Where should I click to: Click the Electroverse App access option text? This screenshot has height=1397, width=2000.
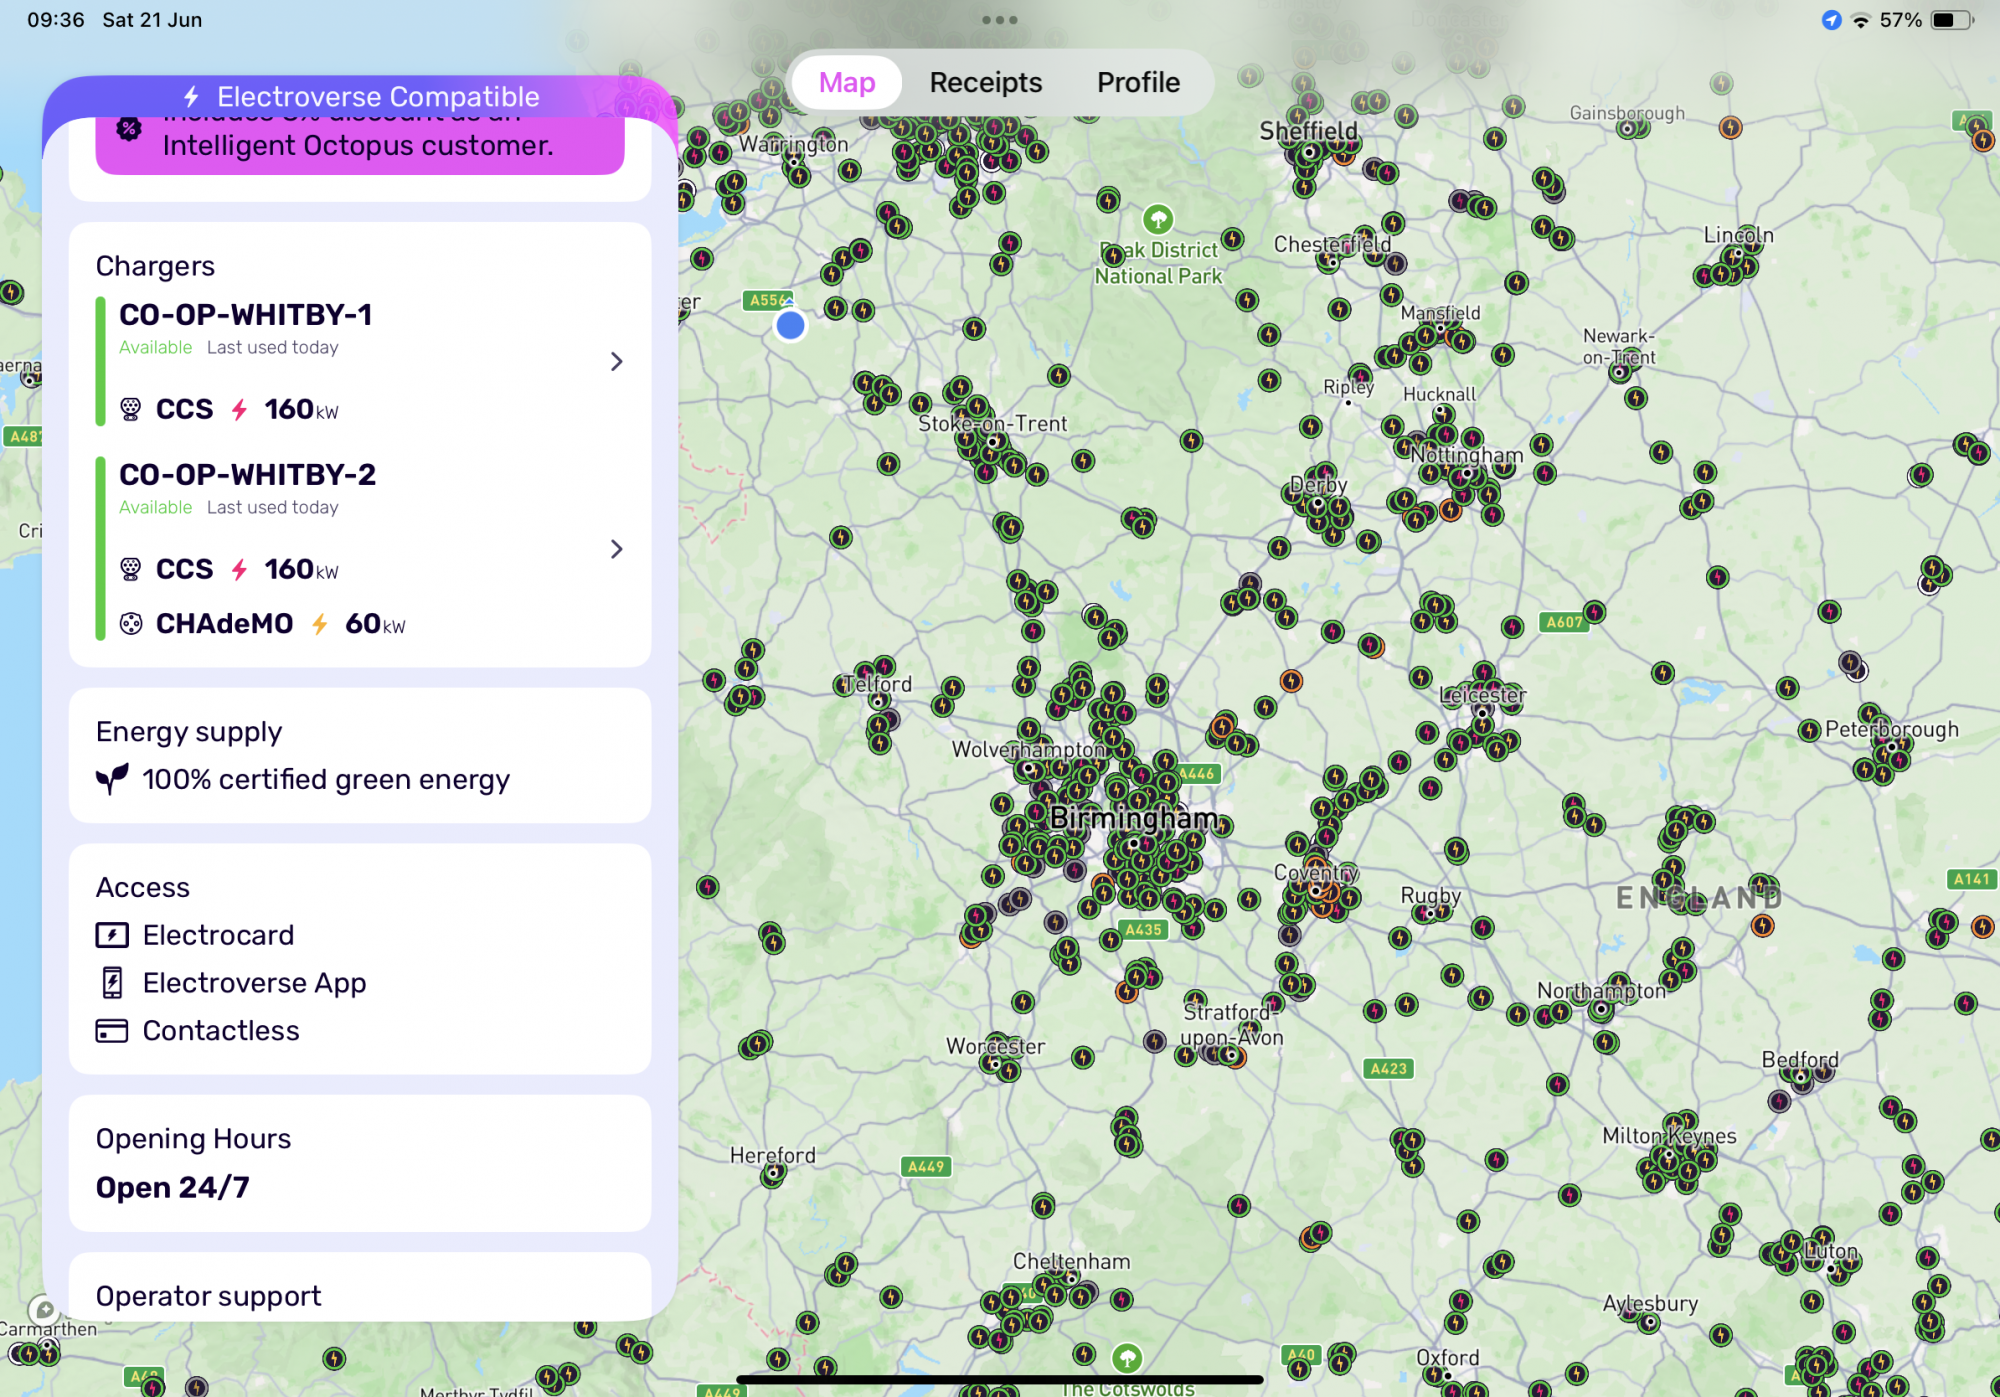[254, 982]
